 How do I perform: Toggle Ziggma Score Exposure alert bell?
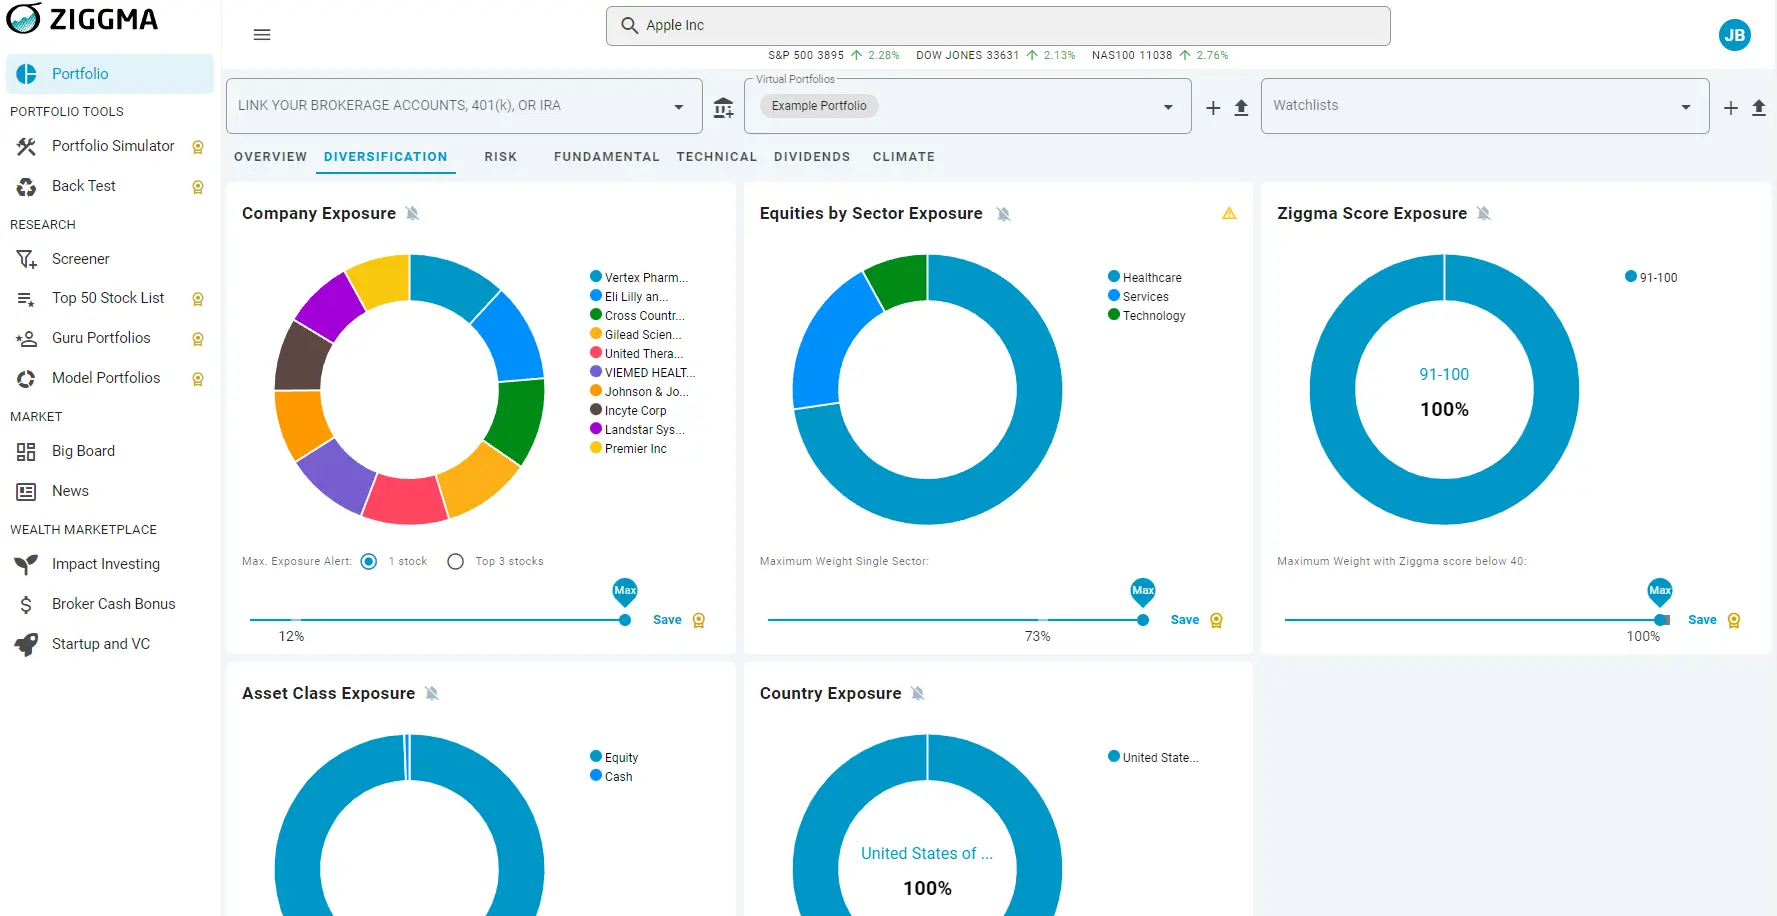(1484, 214)
